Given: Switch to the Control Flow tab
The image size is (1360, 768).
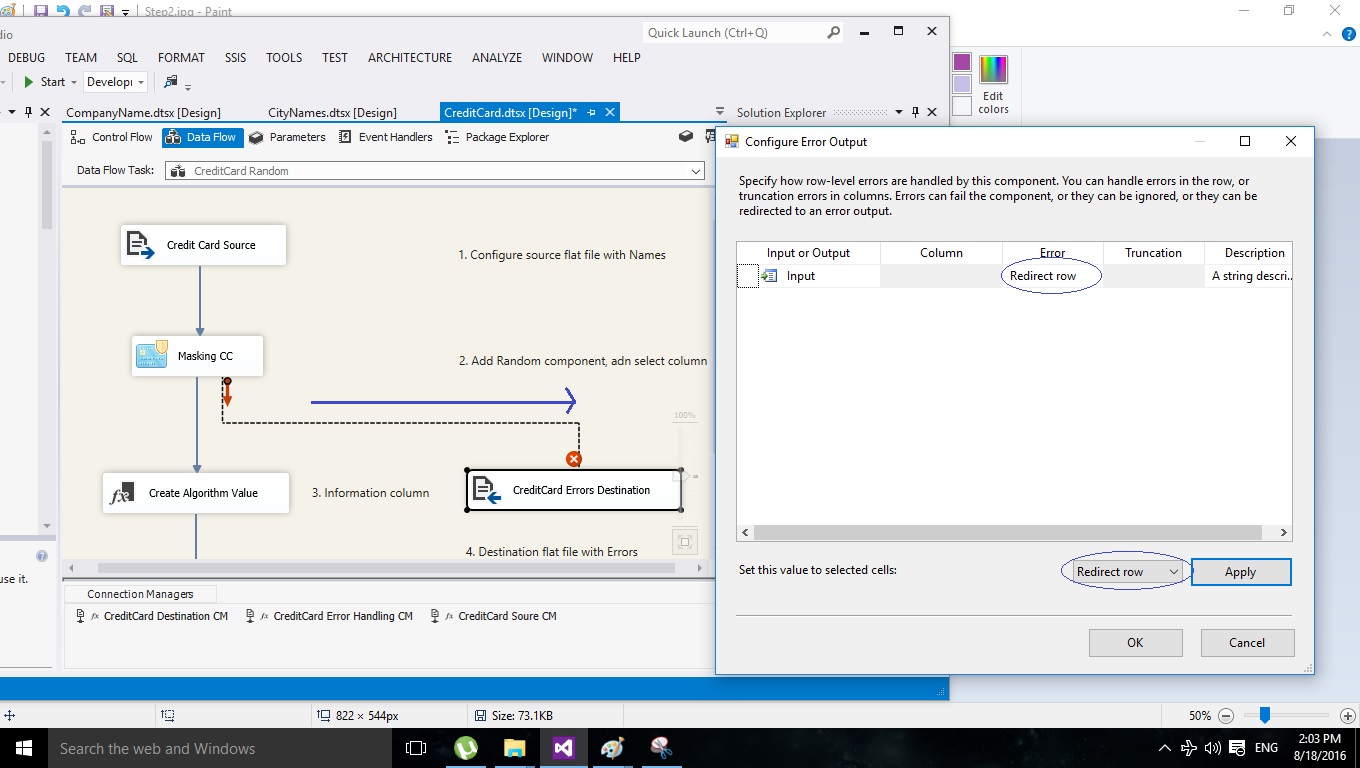Looking at the screenshot, I should tap(112, 137).
